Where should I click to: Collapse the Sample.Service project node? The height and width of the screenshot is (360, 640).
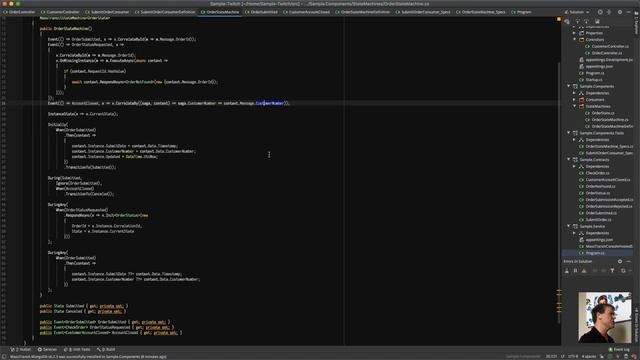(x=569, y=226)
